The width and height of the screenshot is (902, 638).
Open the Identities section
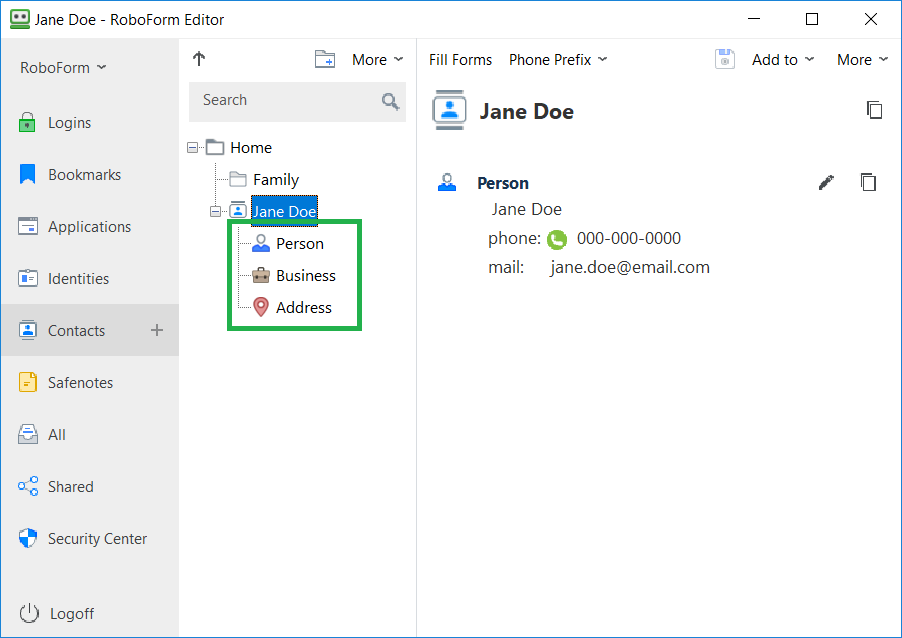(90, 278)
